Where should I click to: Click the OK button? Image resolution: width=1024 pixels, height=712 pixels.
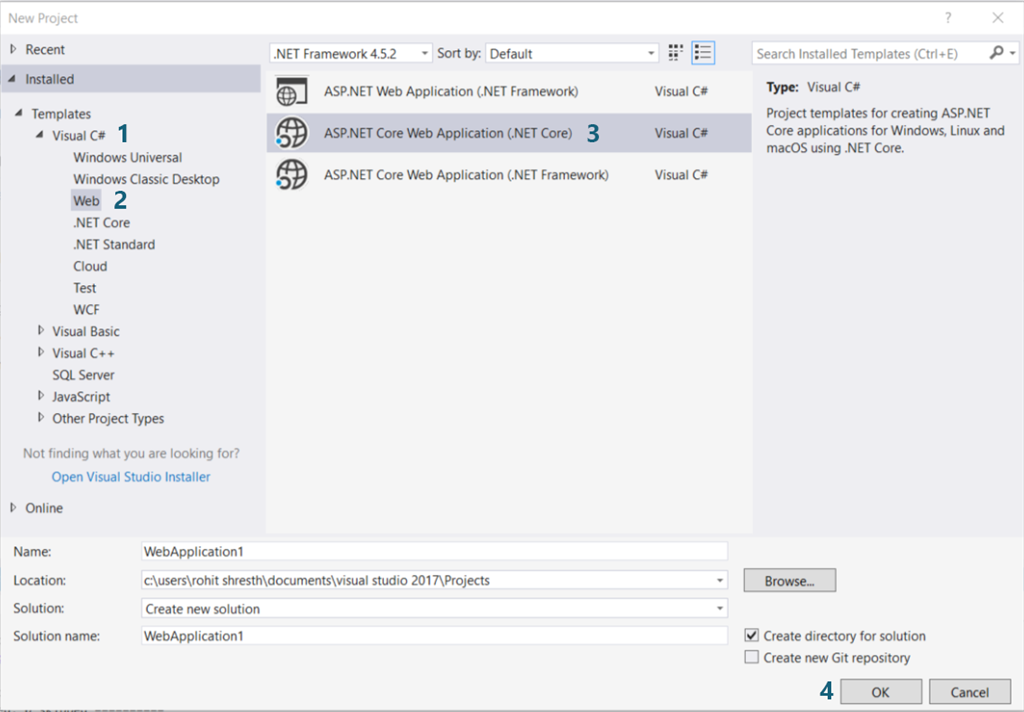(x=880, y=692)
